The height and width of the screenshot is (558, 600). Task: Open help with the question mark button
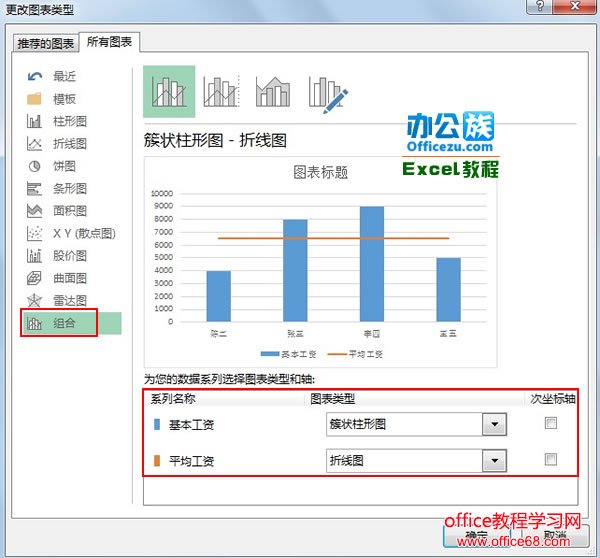click(540, 6)
